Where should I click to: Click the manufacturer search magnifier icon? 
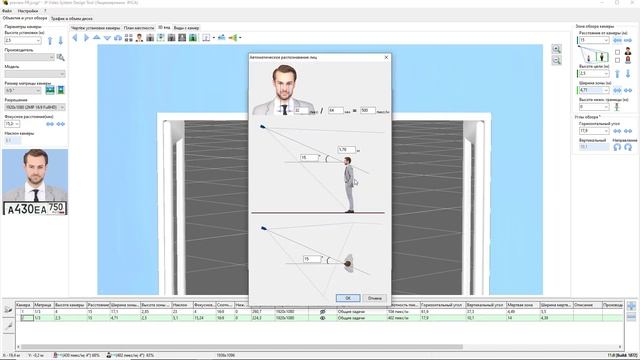(x=60, y=57)
